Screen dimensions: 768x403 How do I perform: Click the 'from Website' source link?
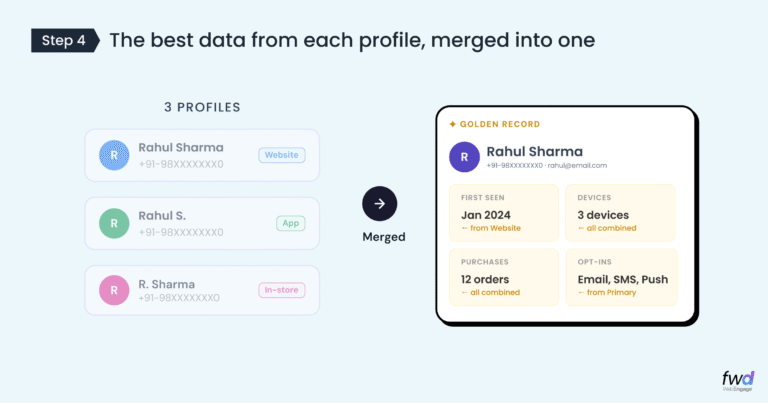491,229
